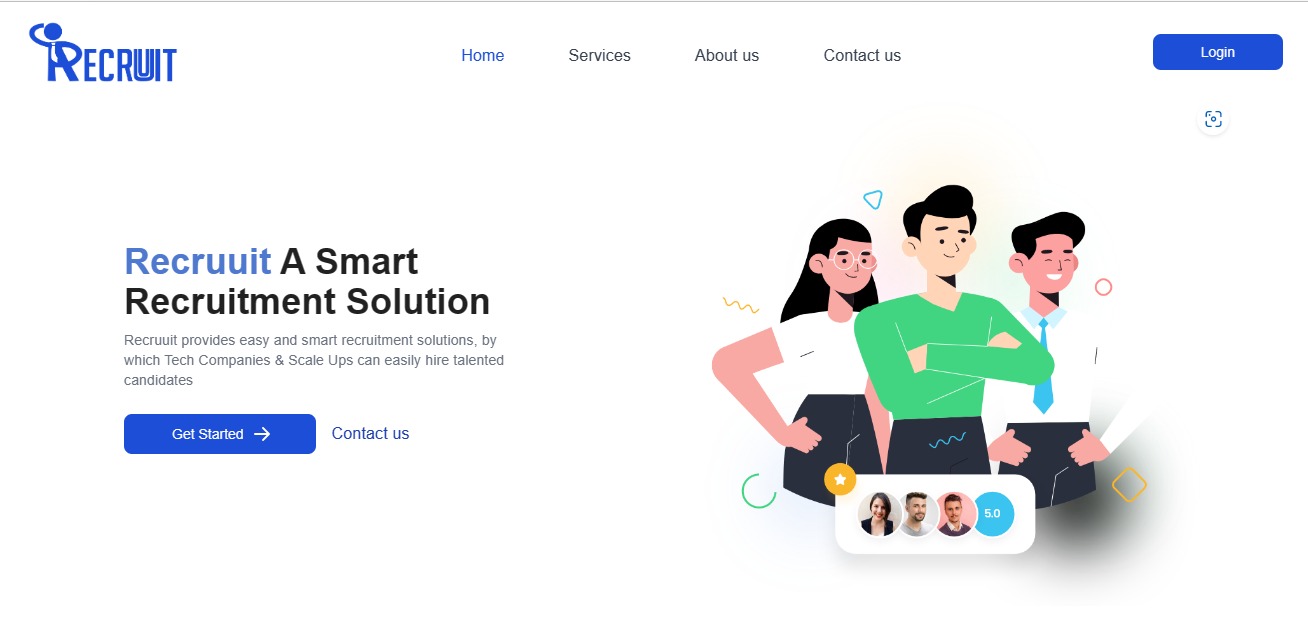Follow the Contact us link beside Get Started
Image resolution: width=1308 pixels, height=618 pixels.
tap(370, 434)
